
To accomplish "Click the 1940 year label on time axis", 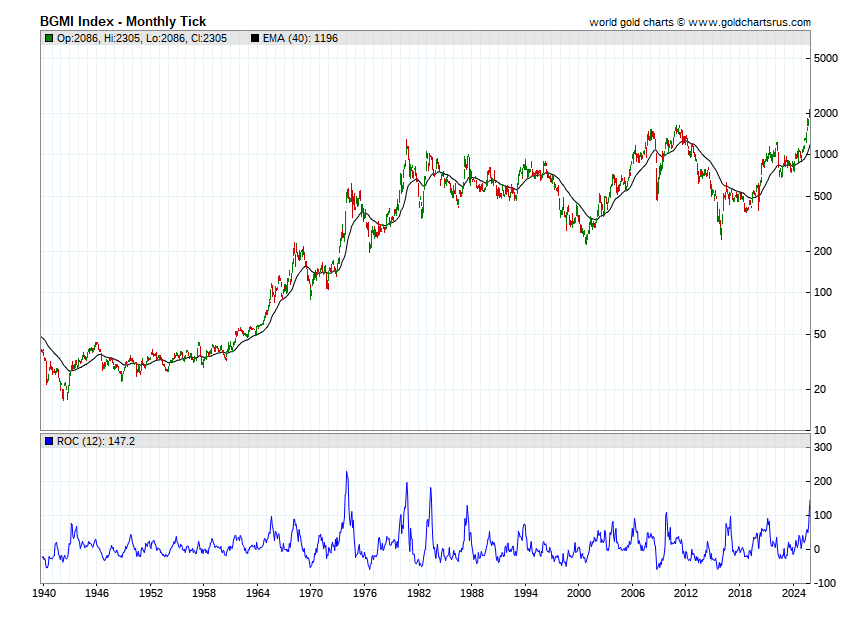I will pyautogui.click(x=43, y=593).
